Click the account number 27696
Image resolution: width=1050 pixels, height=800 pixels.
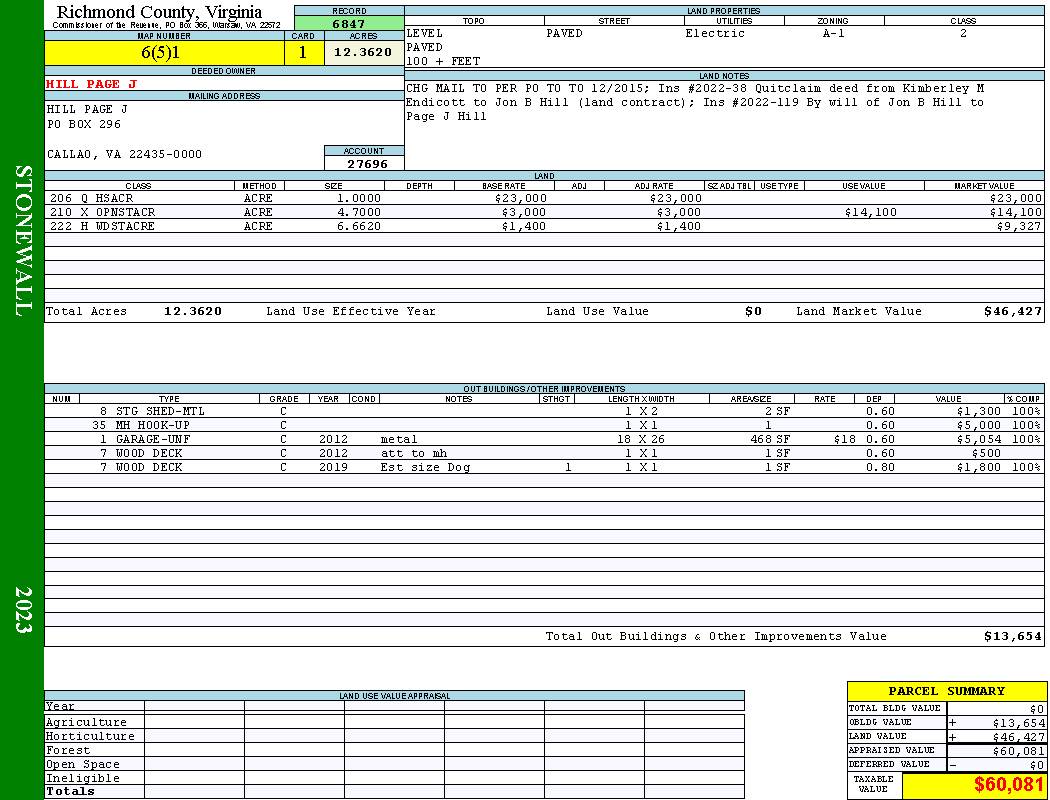click(367, 164)
